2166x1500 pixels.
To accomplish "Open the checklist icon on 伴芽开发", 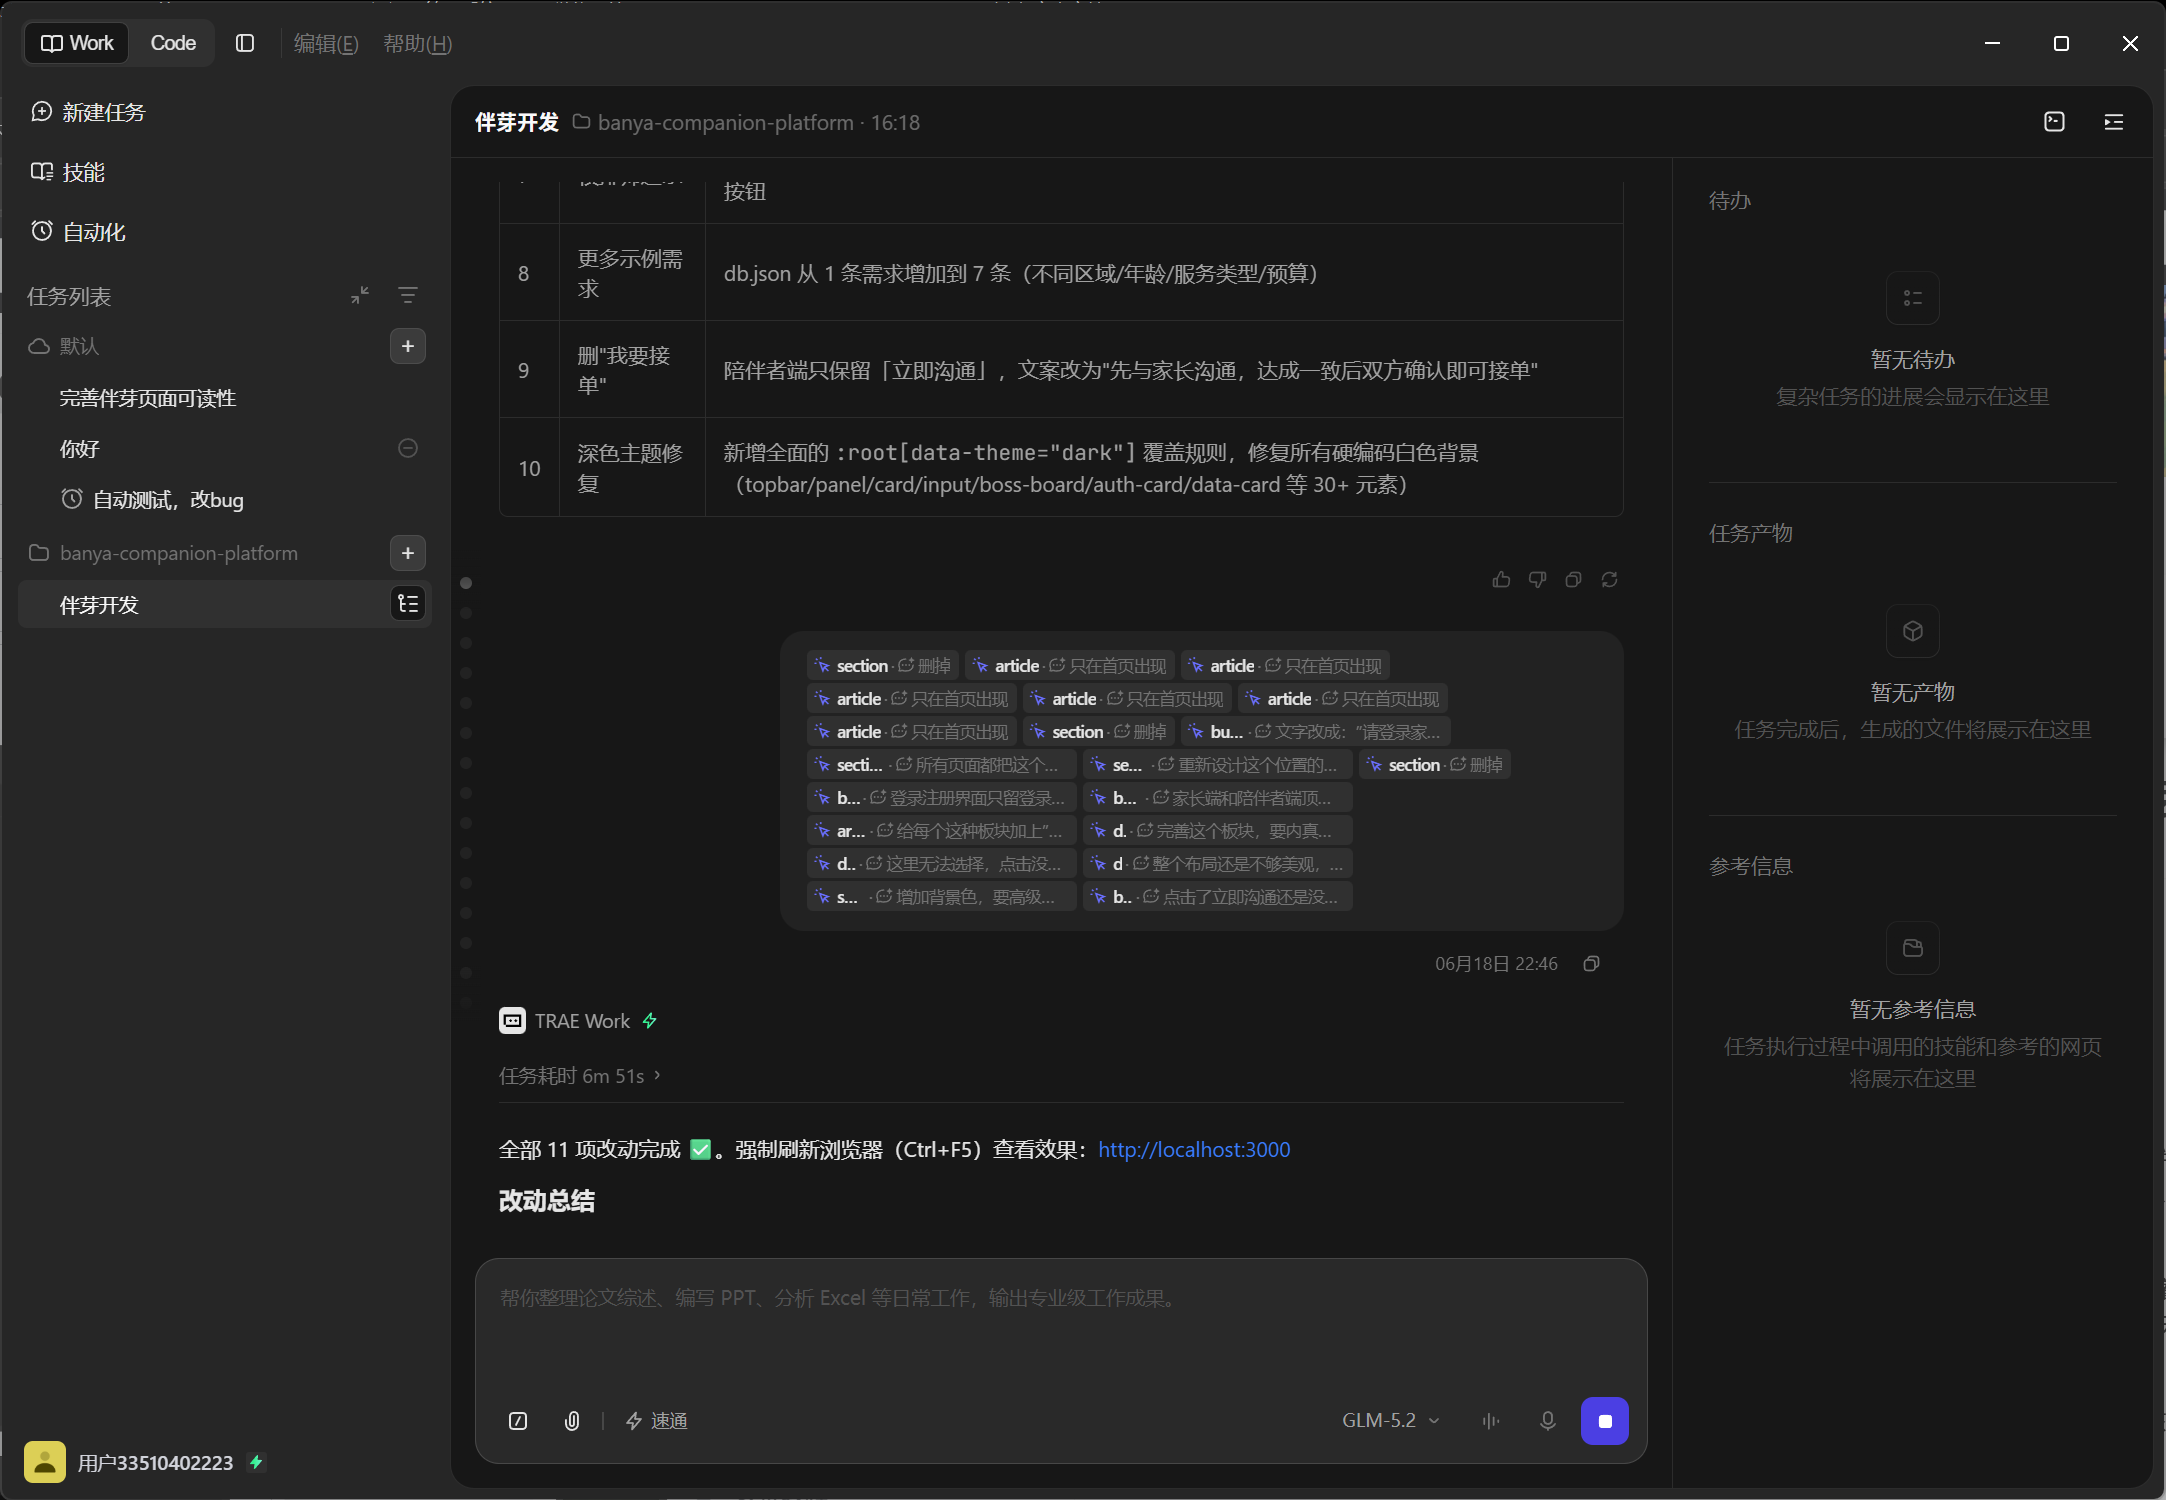I will pos(408,604).
